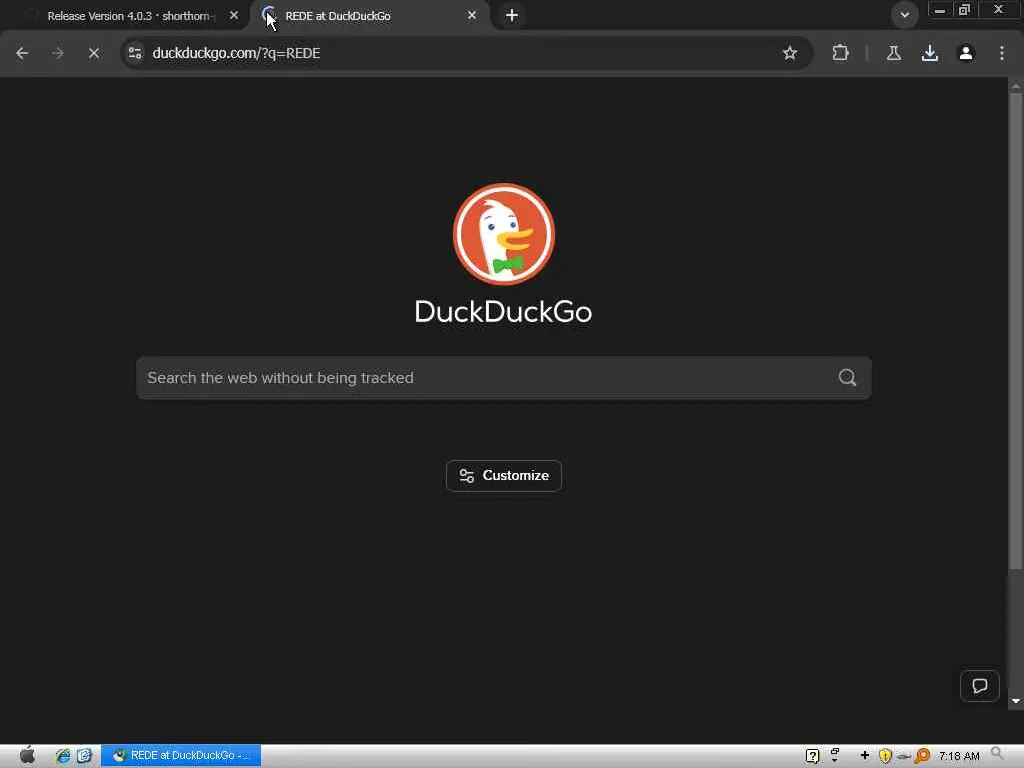Open the yellow security shield tray icon
Screen dimensions: 1024x768
[x=885, y=756]
